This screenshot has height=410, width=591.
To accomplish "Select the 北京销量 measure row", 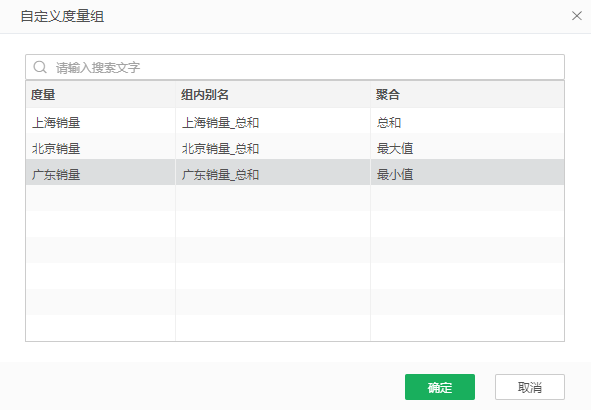I will 295,148.
